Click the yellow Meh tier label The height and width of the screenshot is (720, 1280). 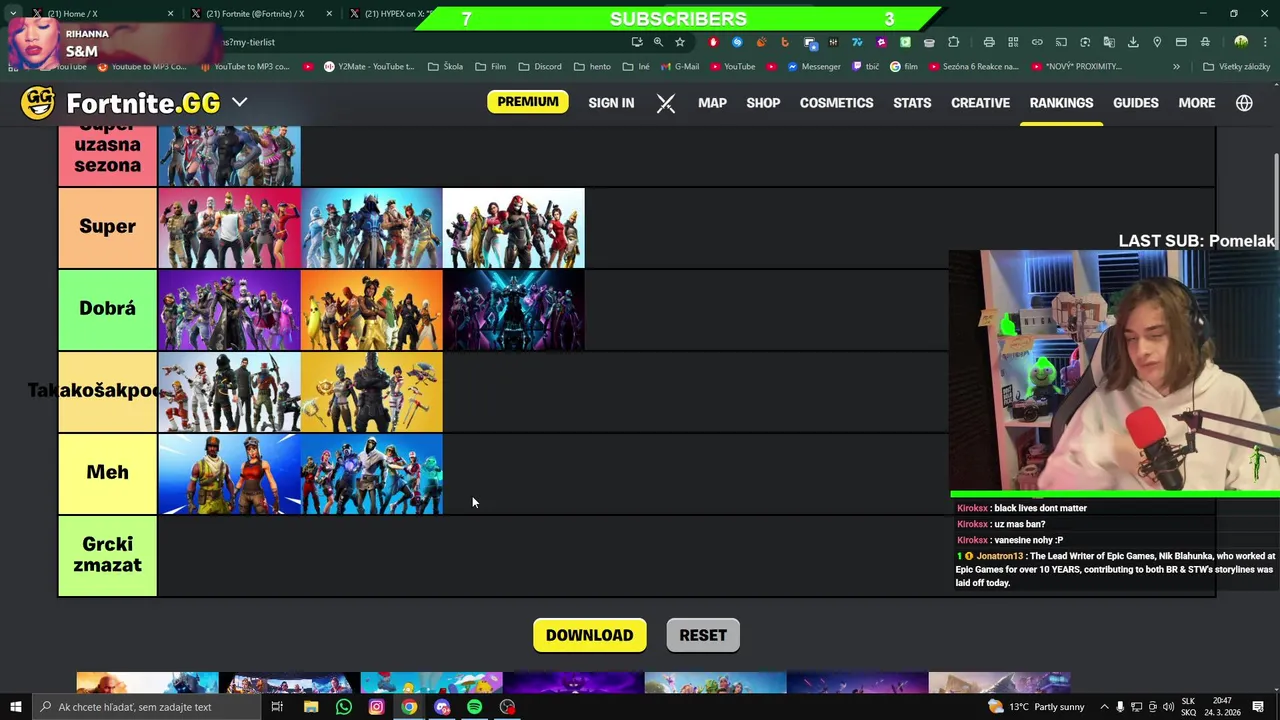click(x=107, y=473)
